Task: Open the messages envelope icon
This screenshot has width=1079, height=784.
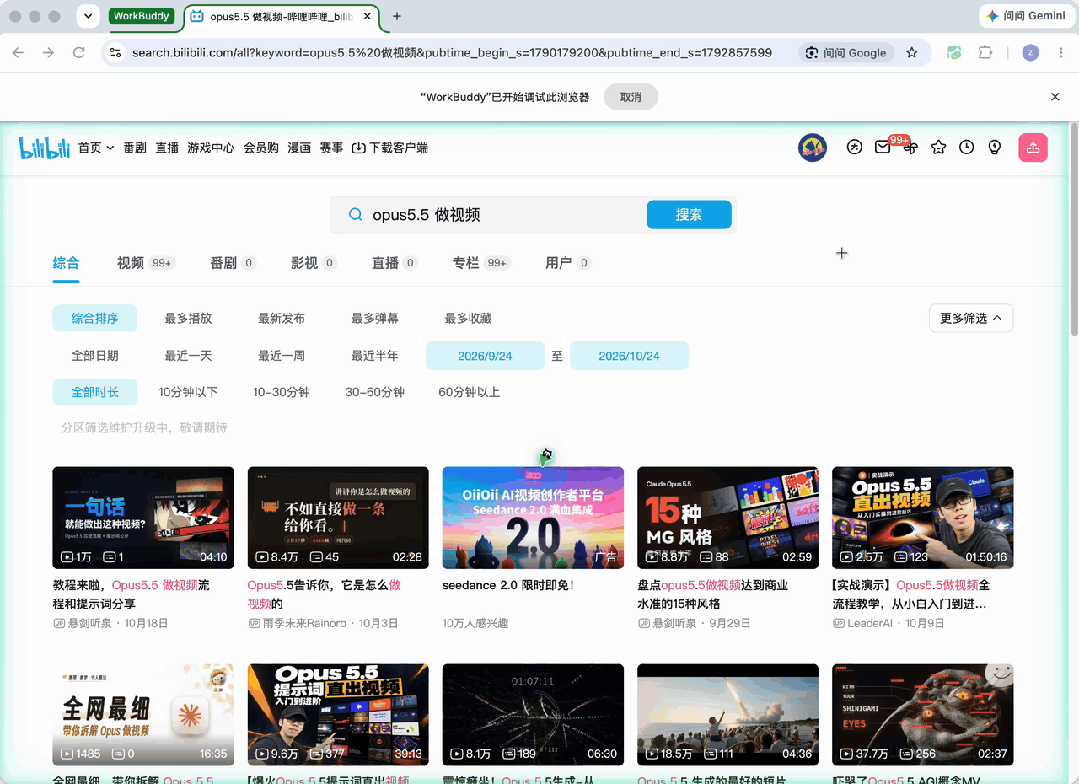Action: pos(882,147)
